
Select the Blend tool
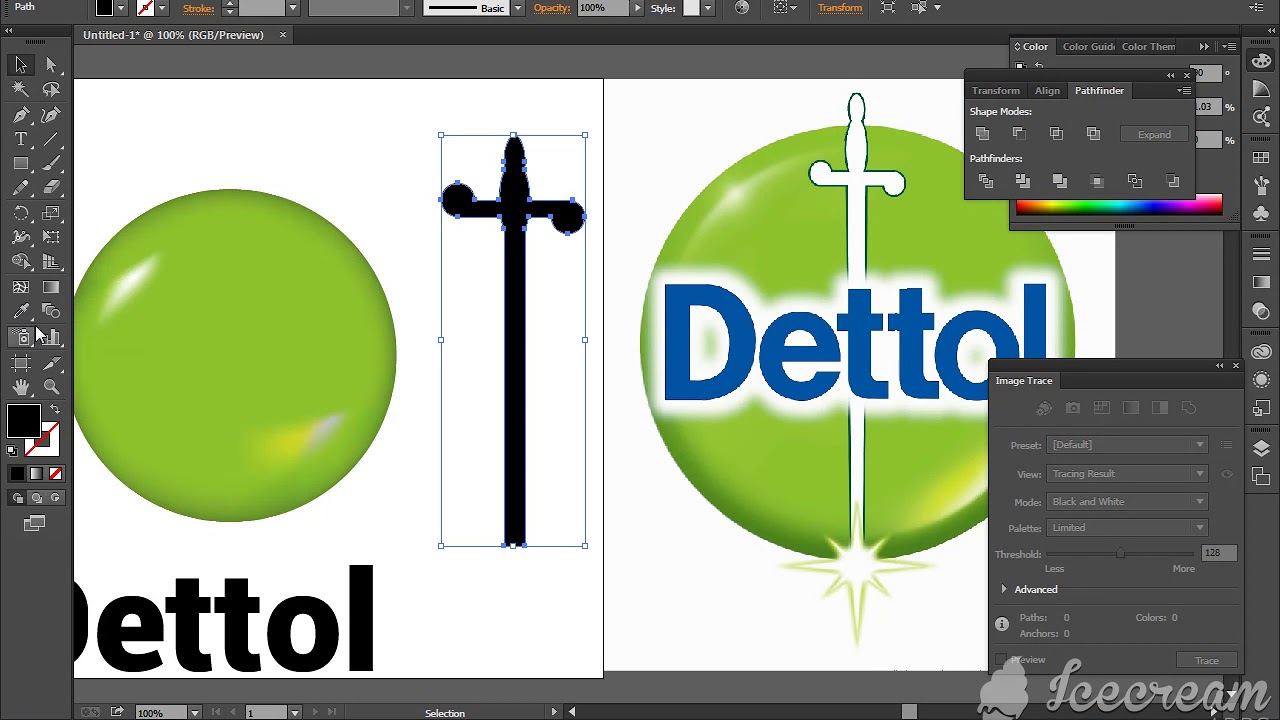click(x=51, y=312)
